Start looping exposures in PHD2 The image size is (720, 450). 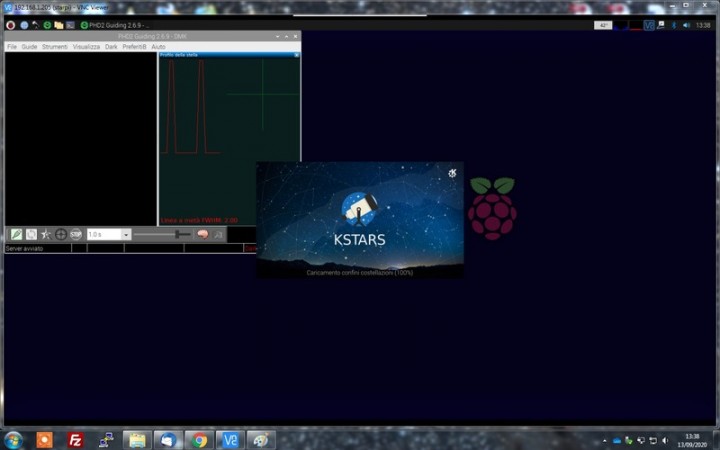(31, 234)
